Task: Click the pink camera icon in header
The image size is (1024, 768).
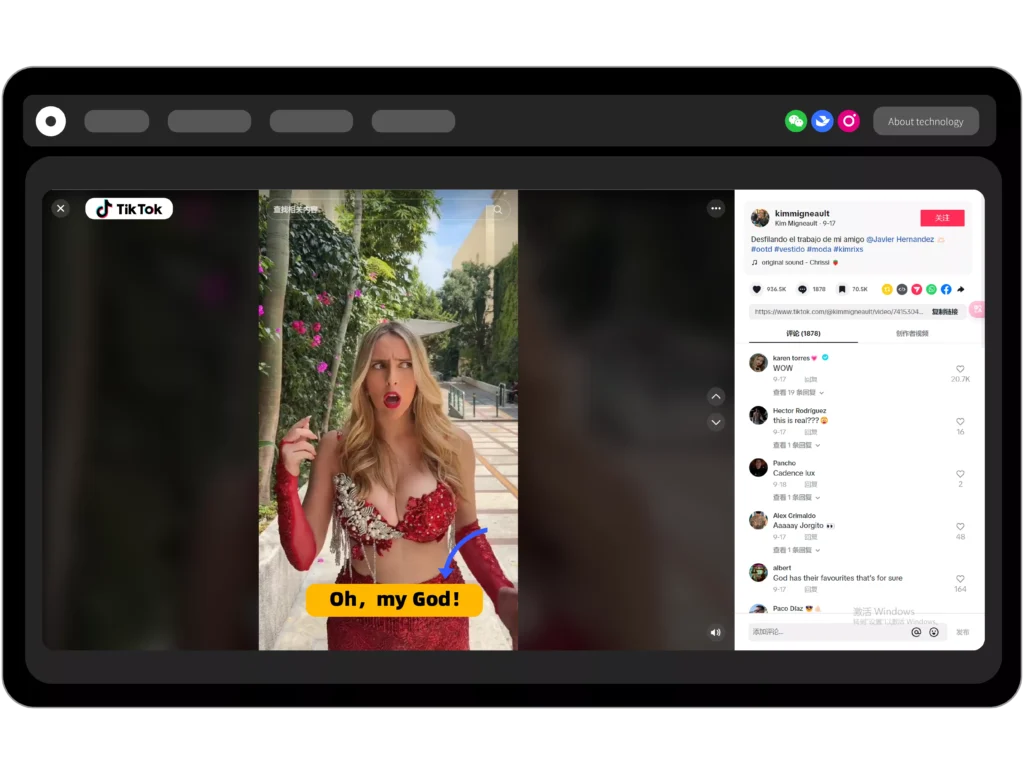Action: (x=848, y=121)
